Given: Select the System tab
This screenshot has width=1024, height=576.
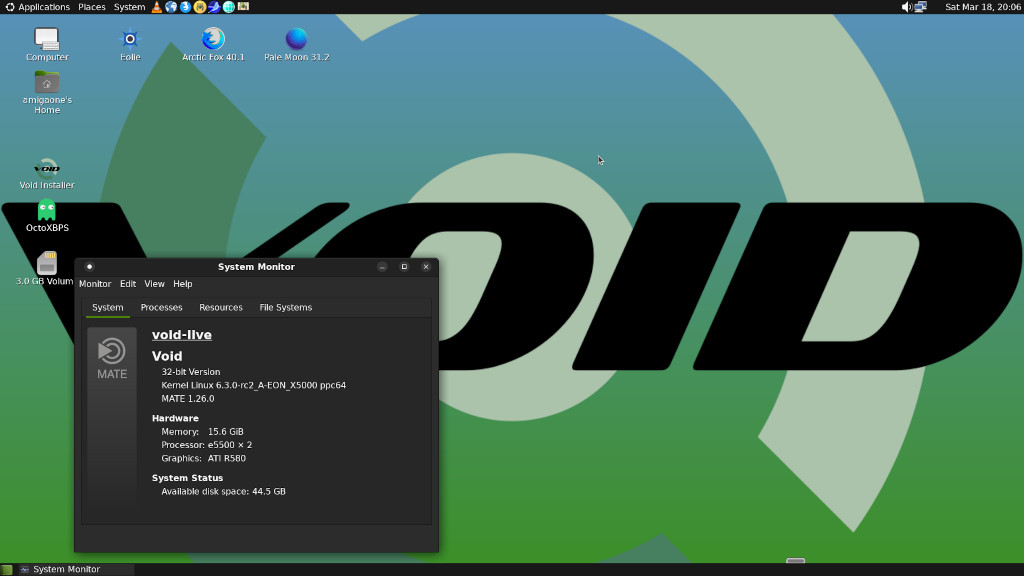Looking at the screenshot, I should (108, 308).
